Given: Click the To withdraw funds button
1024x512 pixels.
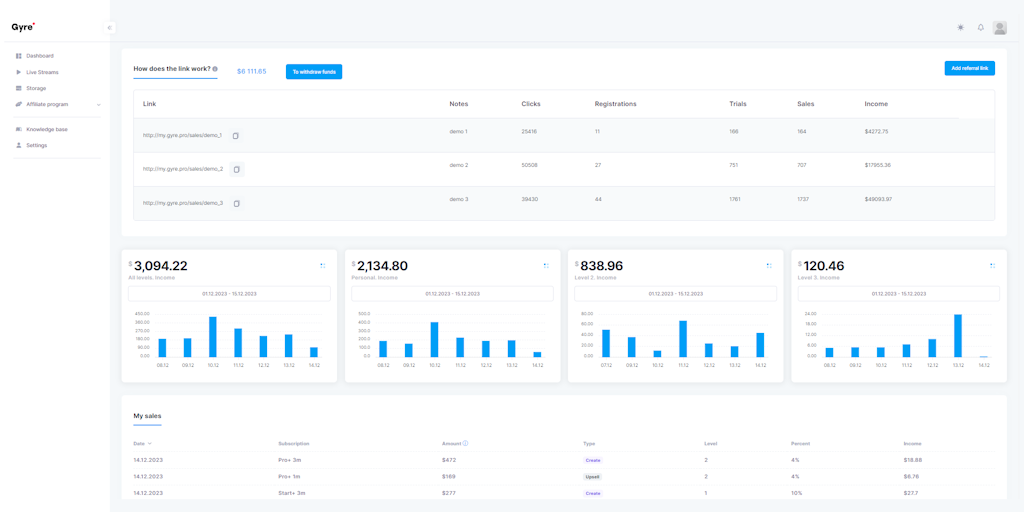Looking at the screenshot, I should [313, 72].
